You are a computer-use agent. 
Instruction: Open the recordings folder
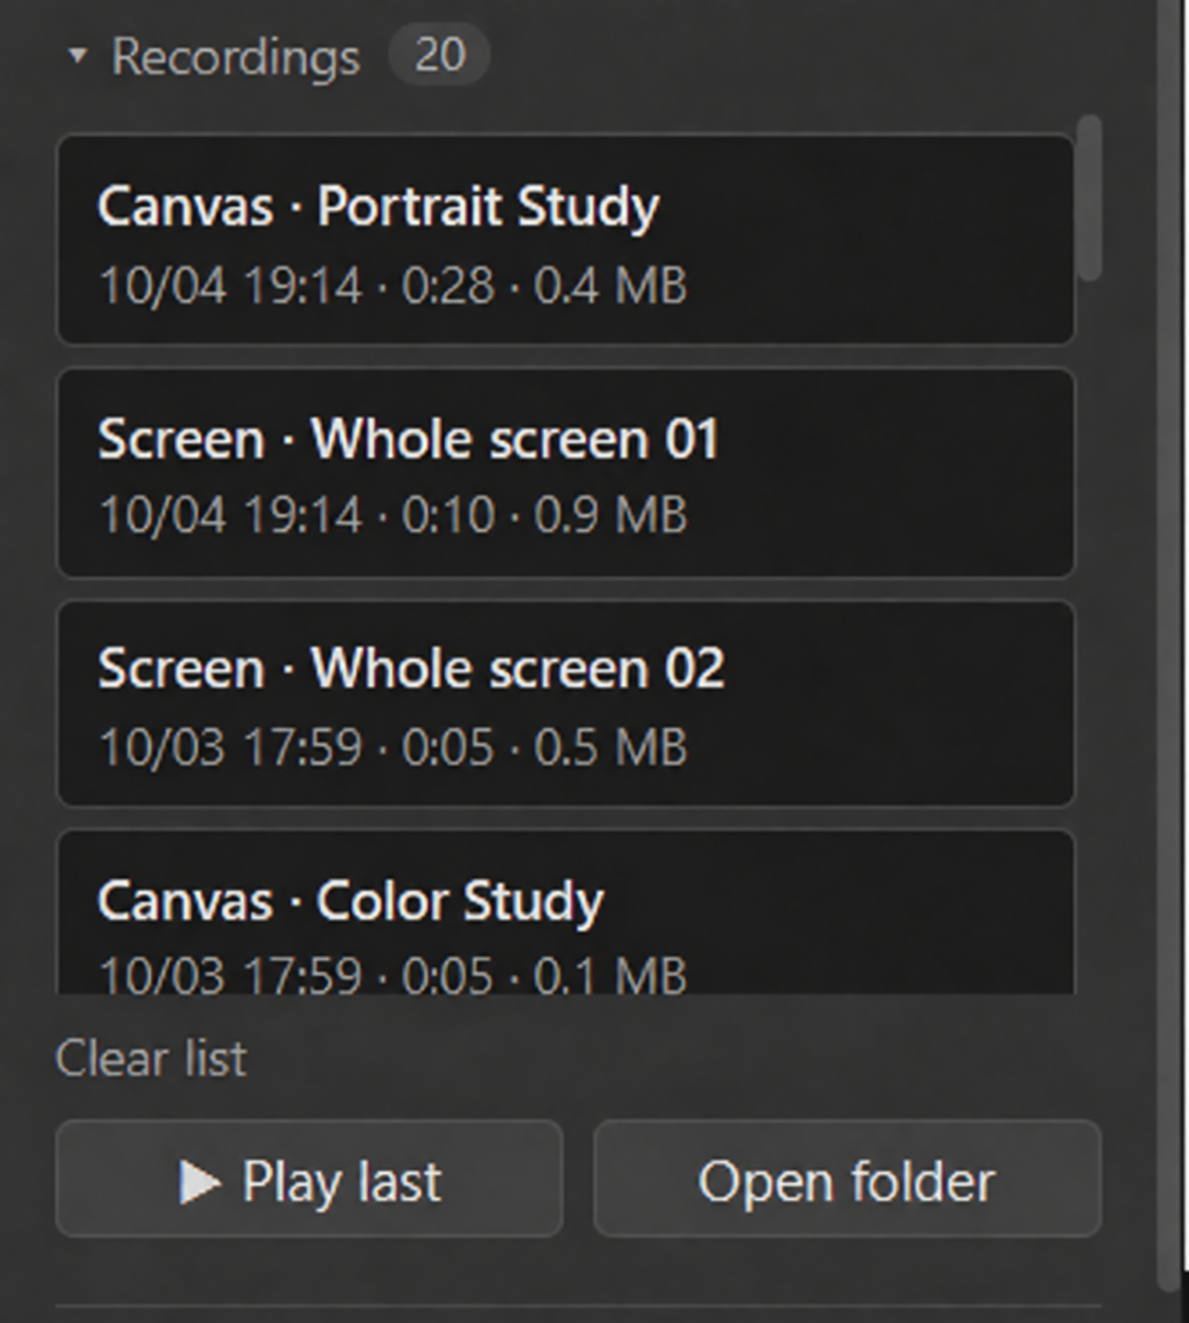[x=848, y=1179]
